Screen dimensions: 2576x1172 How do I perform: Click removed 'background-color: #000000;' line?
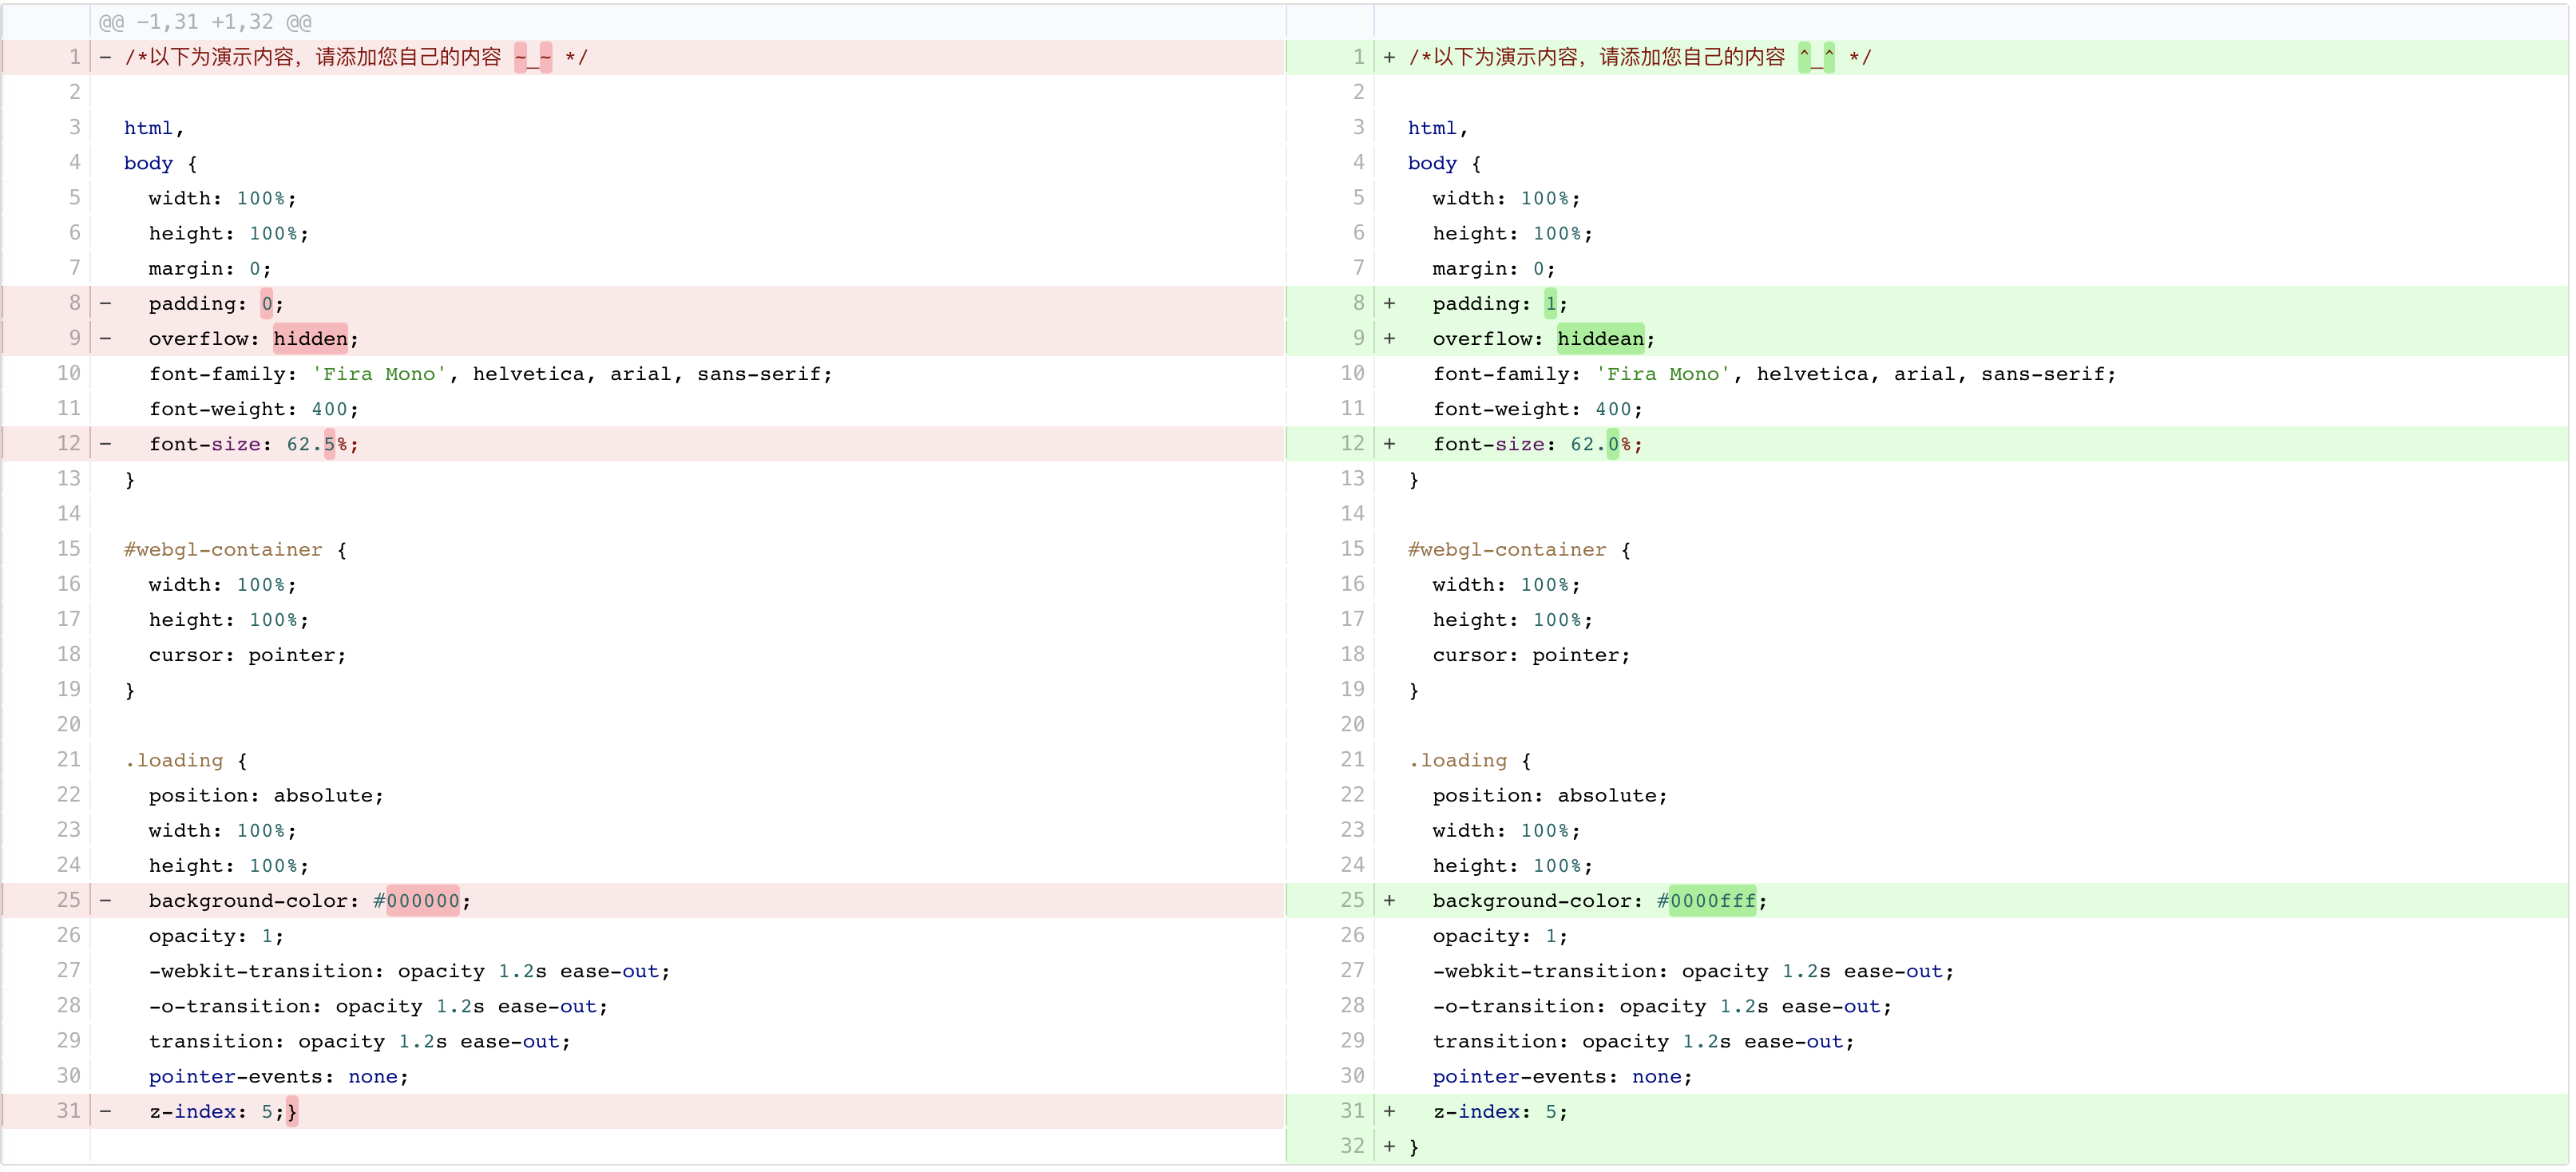(643, 900)
